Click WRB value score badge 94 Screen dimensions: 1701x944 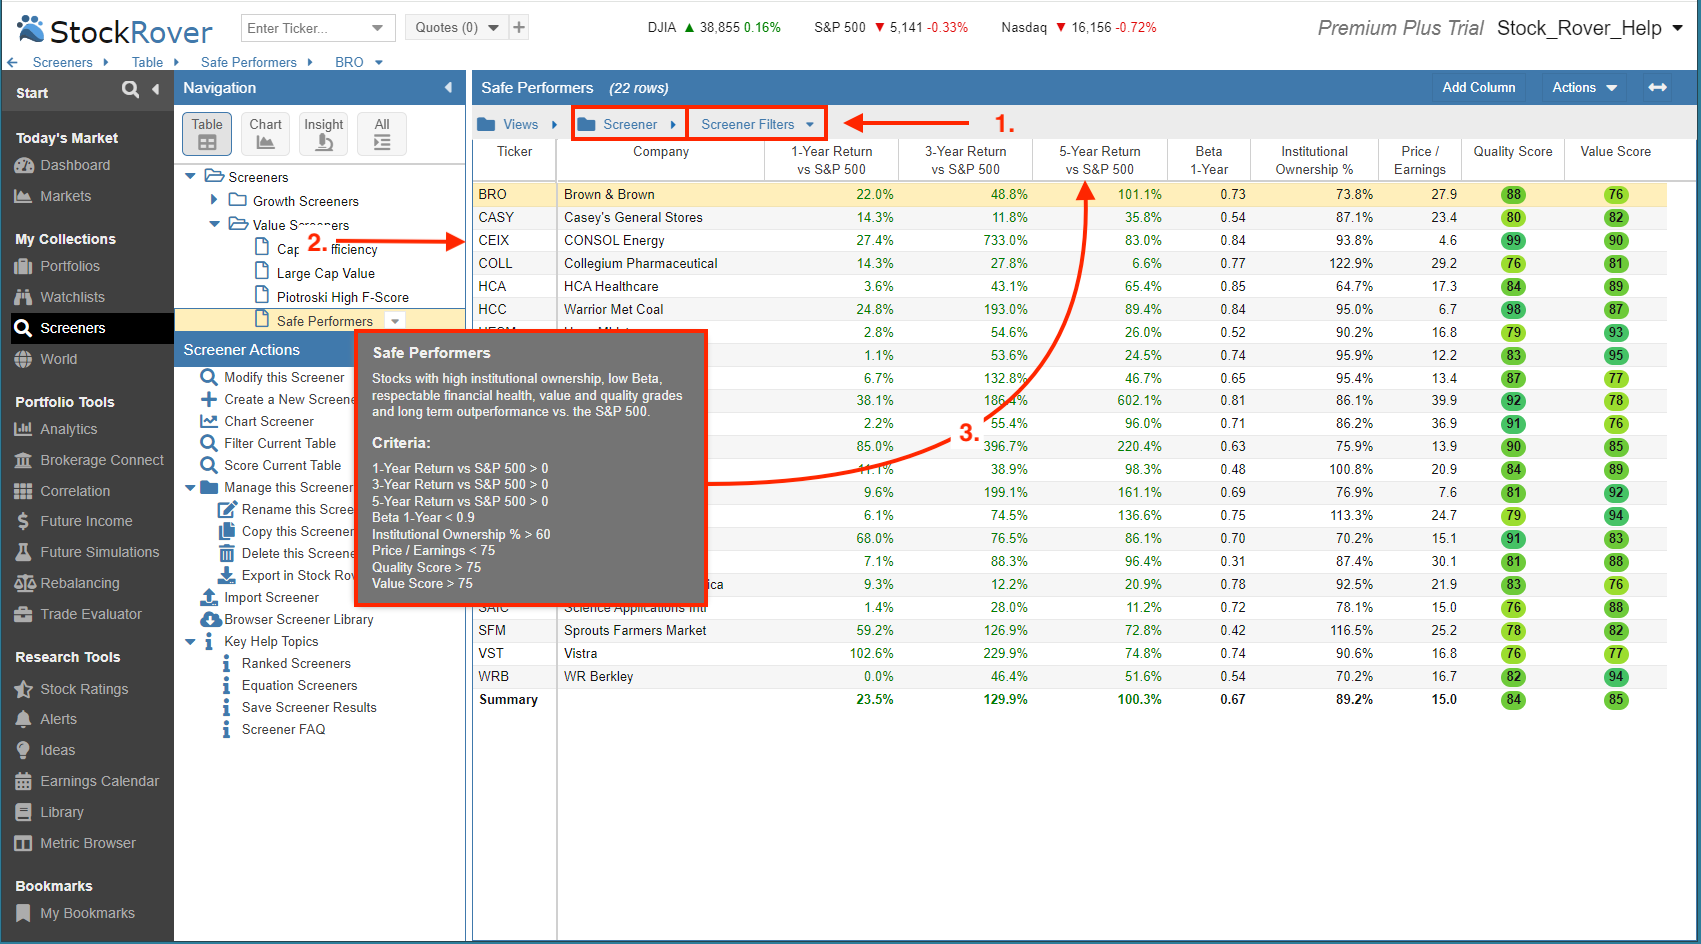pyautogui.click(x=1616, y=677)
